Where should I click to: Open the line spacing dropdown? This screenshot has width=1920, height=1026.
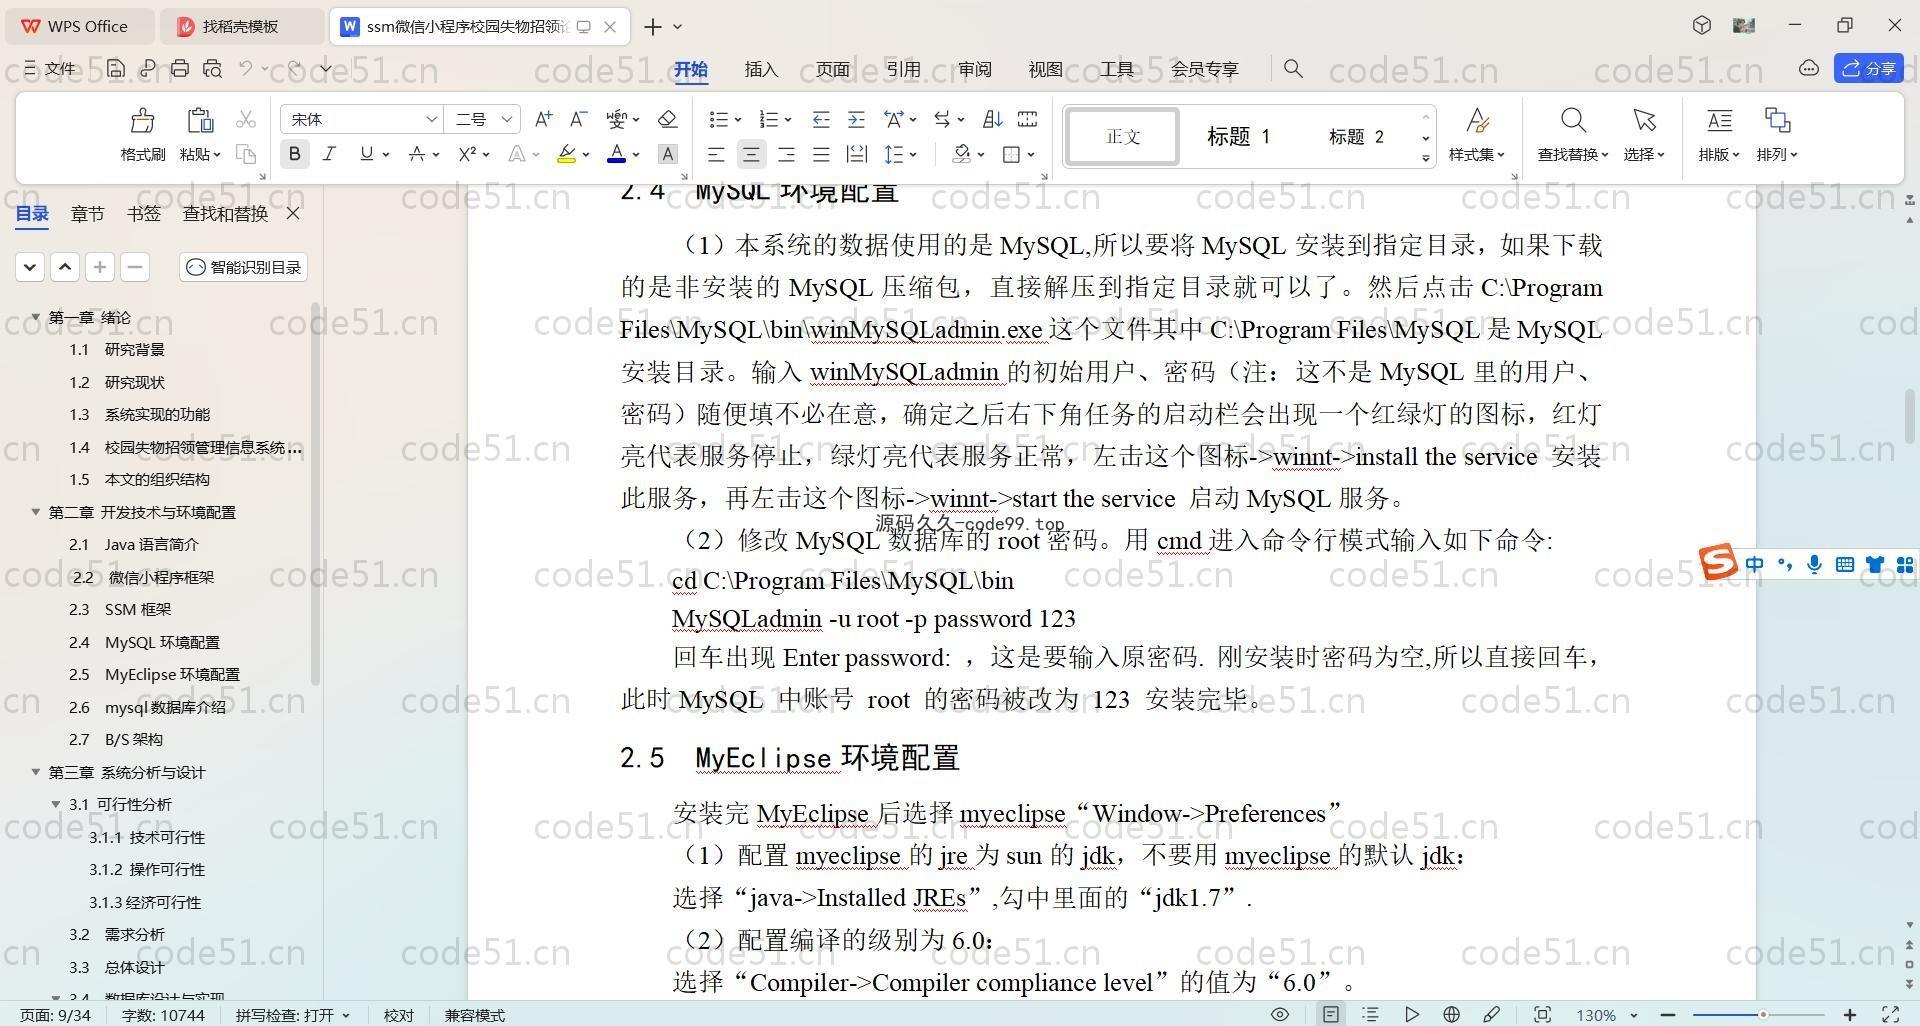(x=902, y=154)
